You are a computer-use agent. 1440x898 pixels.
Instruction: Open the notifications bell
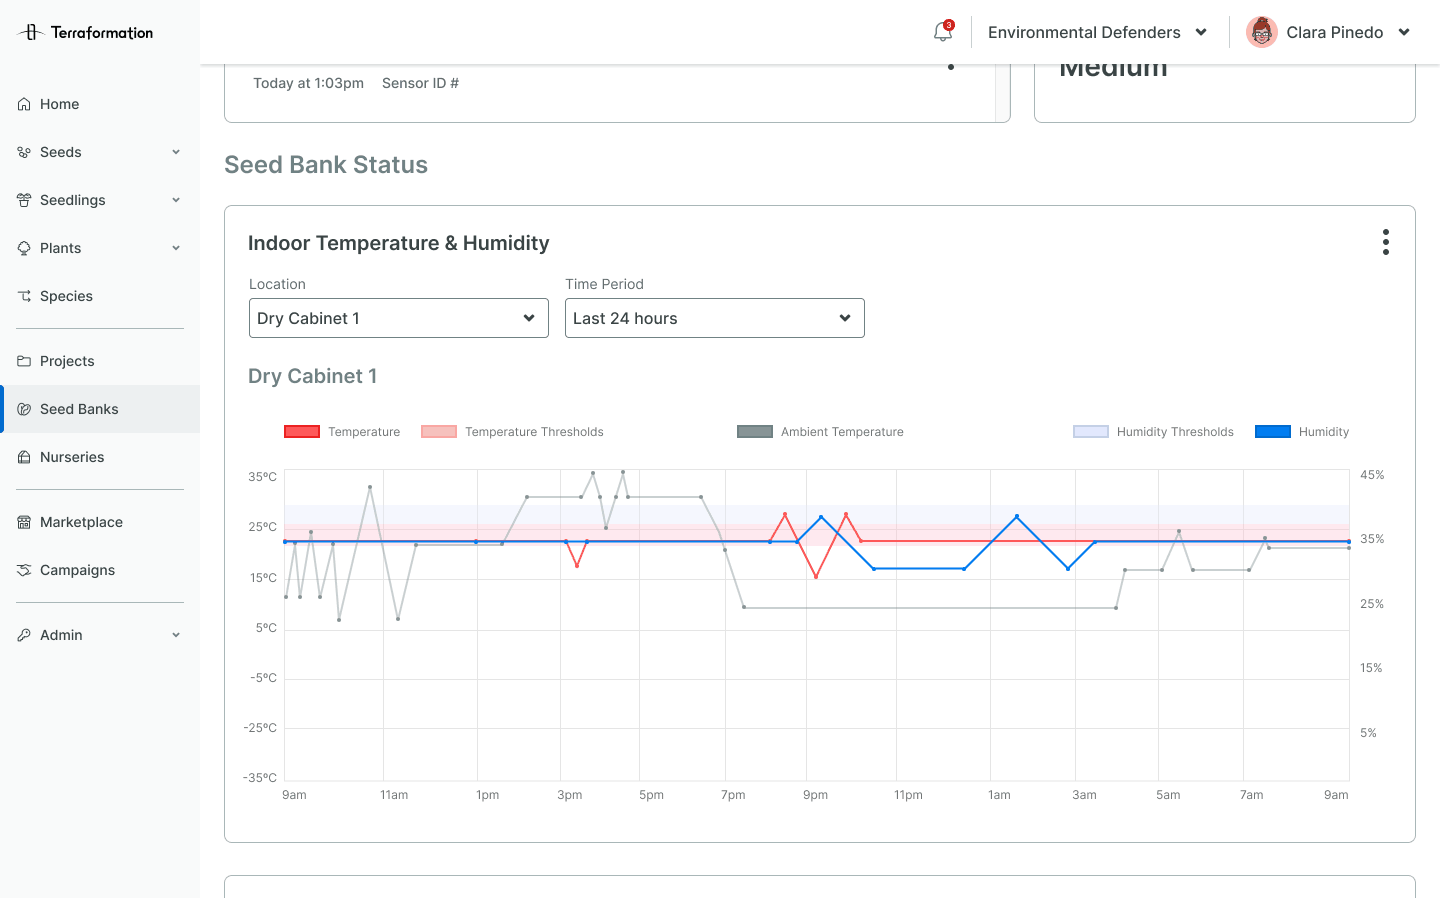pyautogui.click(x=943, y=32)
